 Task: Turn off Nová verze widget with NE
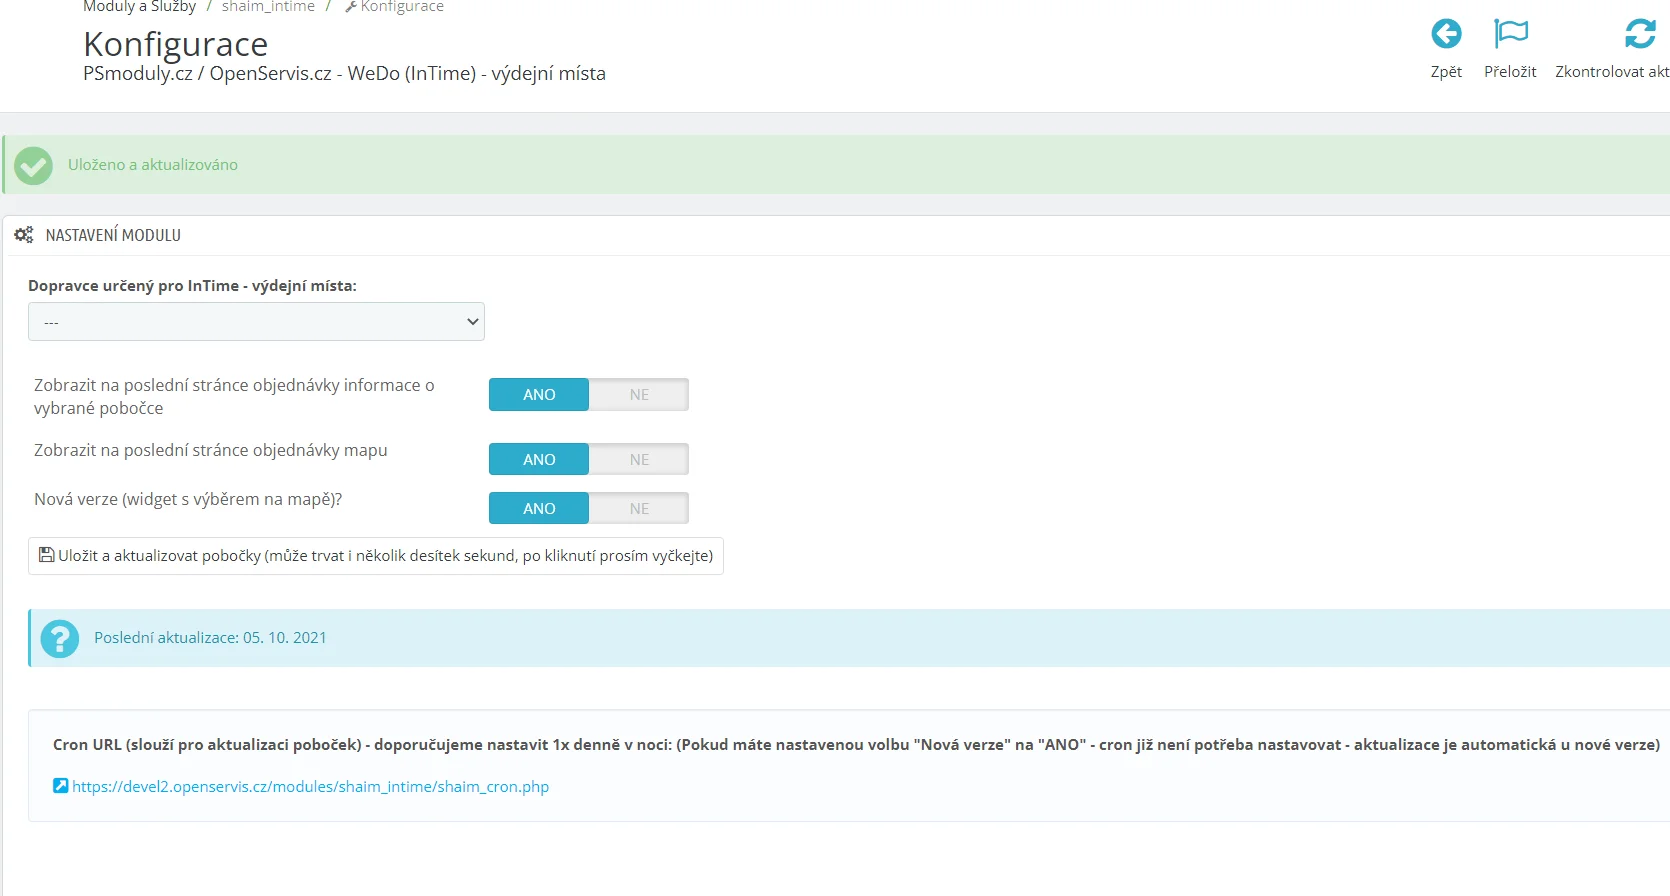[x=639, y=509]
